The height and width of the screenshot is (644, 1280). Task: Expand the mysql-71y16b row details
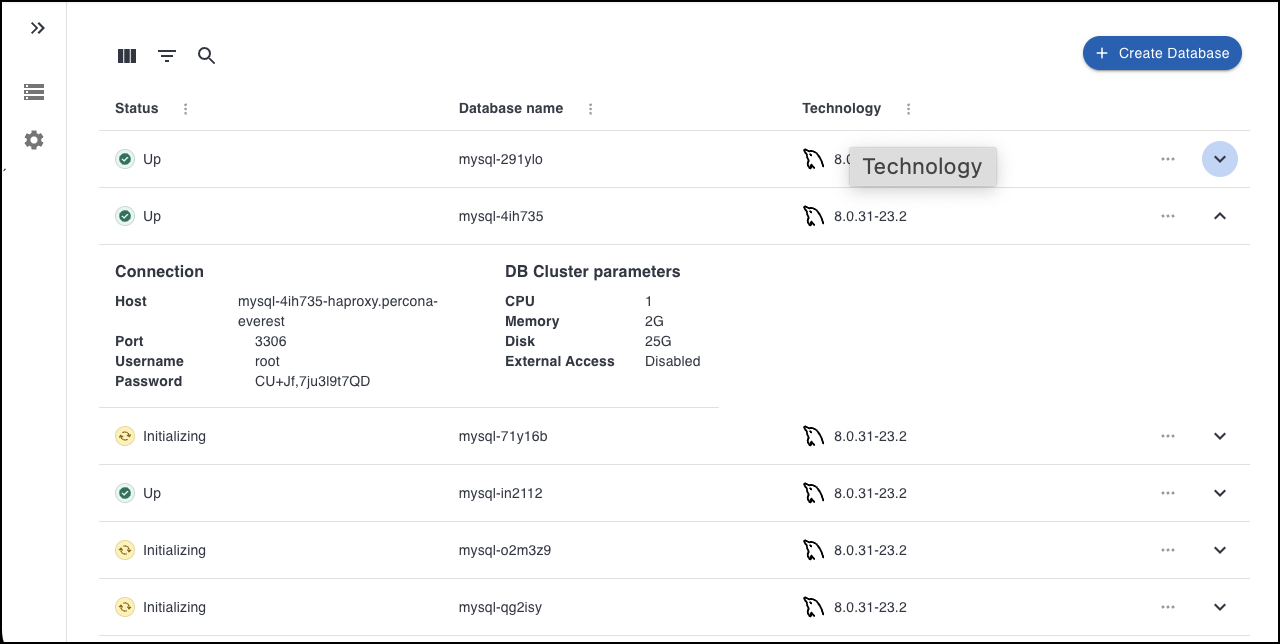click(x=1219, y=436)
